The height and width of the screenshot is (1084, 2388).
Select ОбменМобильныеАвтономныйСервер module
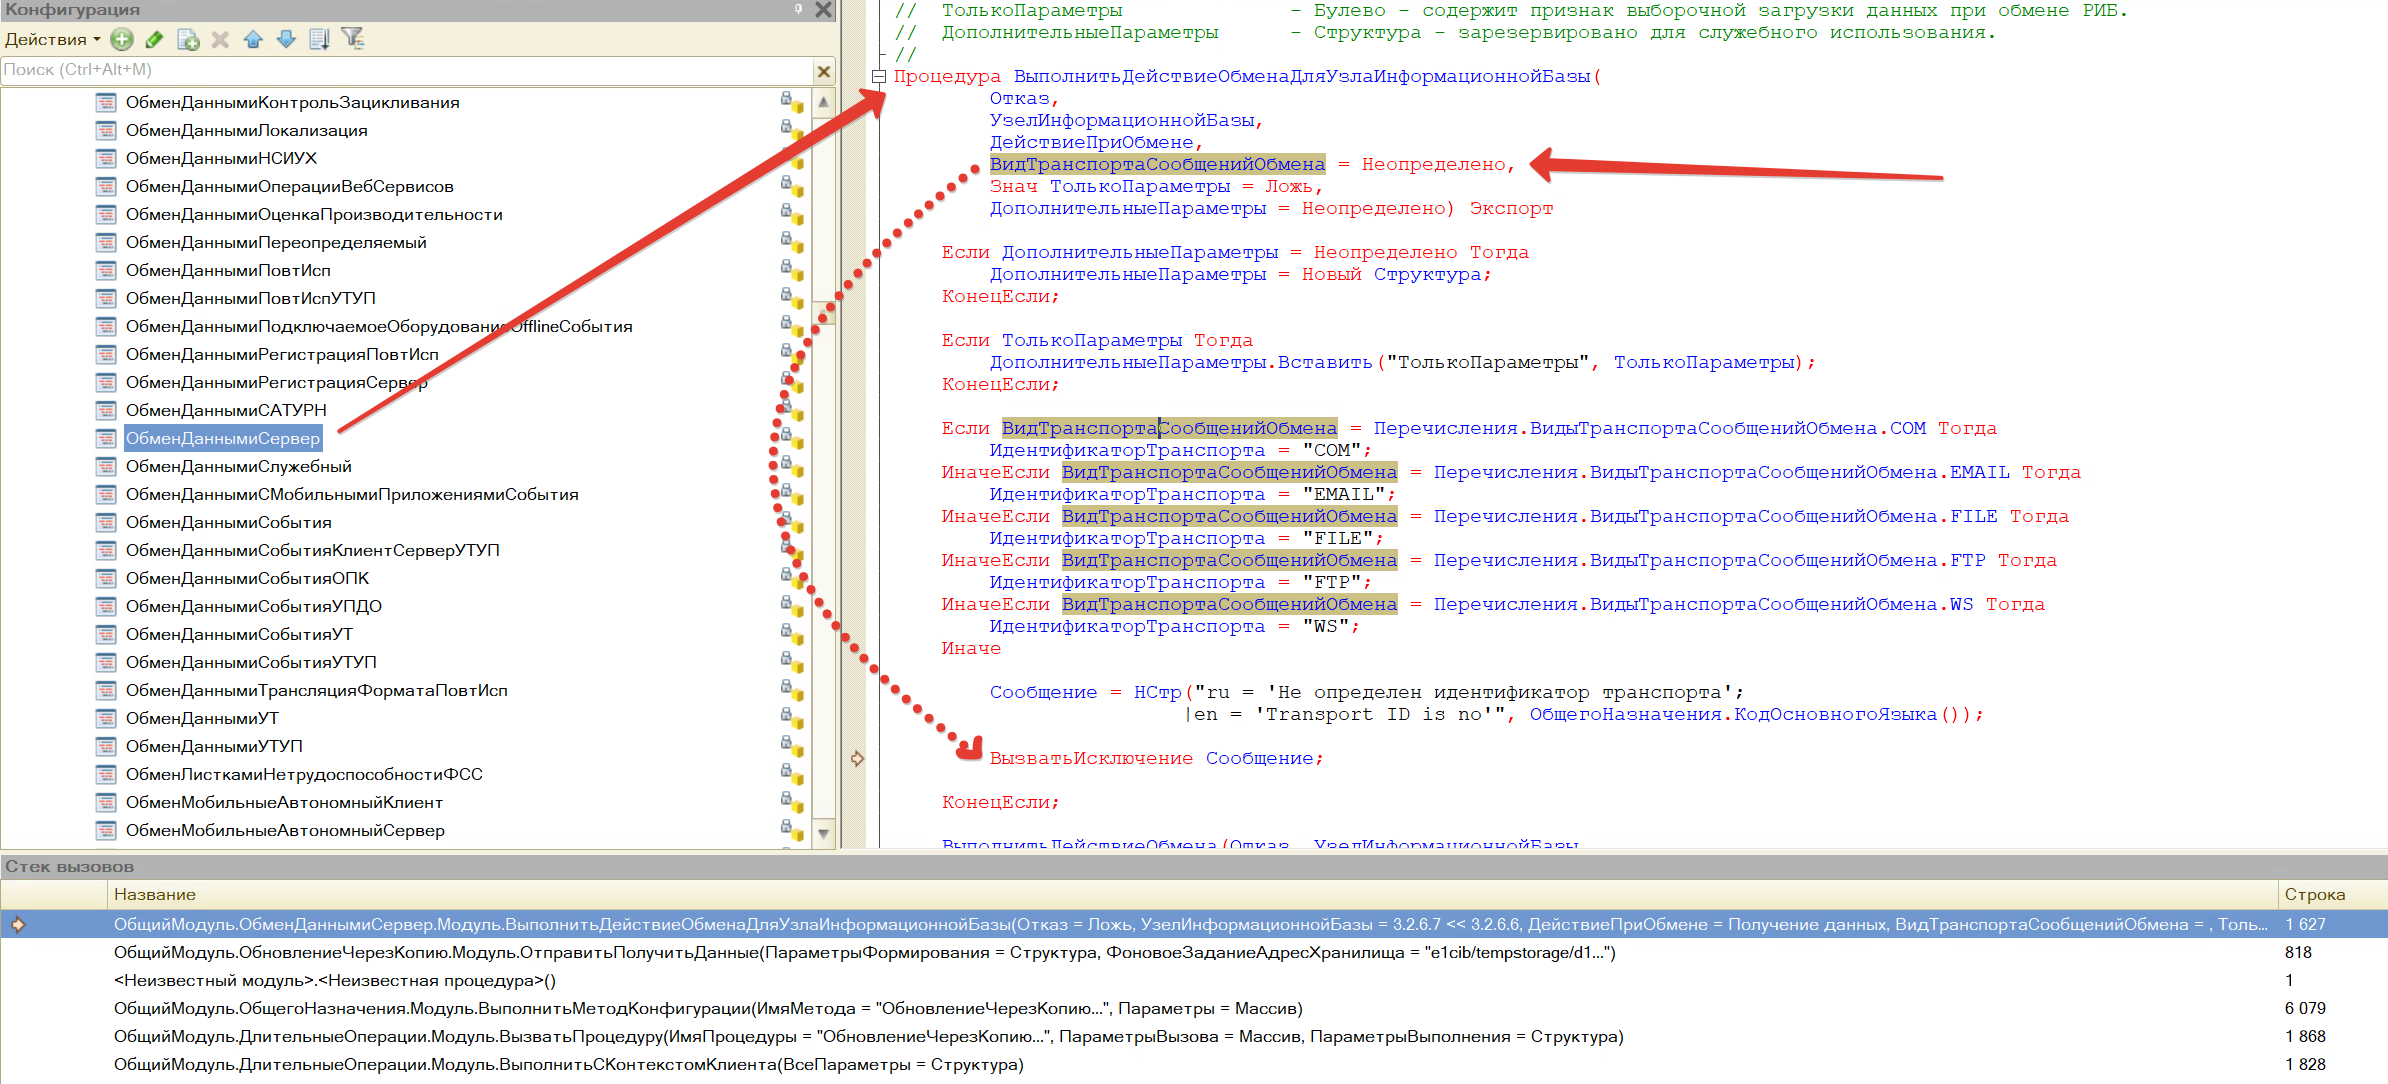285,830
